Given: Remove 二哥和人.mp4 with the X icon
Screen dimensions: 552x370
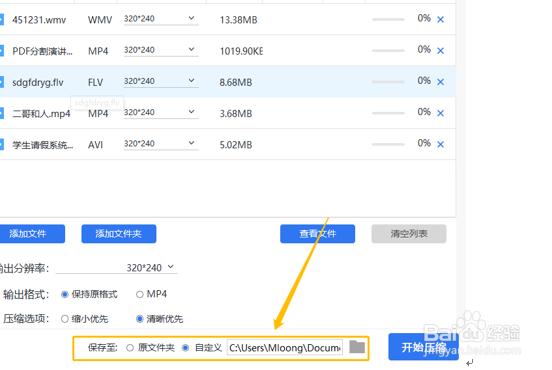Looking at the screenshot, I should (x=440, y=113).
